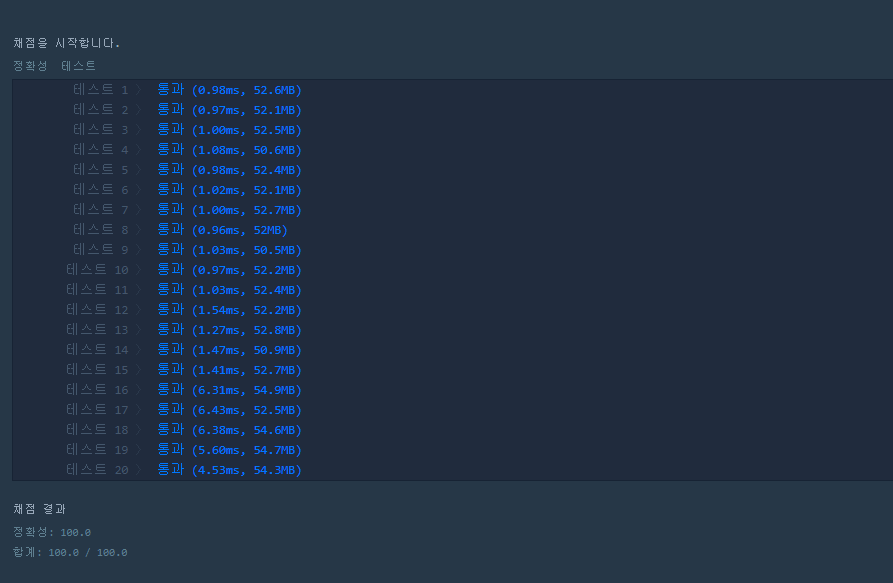Click the '테스트 20' label
The width and height of the screenshot is (893, 583).
(x=97, y=470)
